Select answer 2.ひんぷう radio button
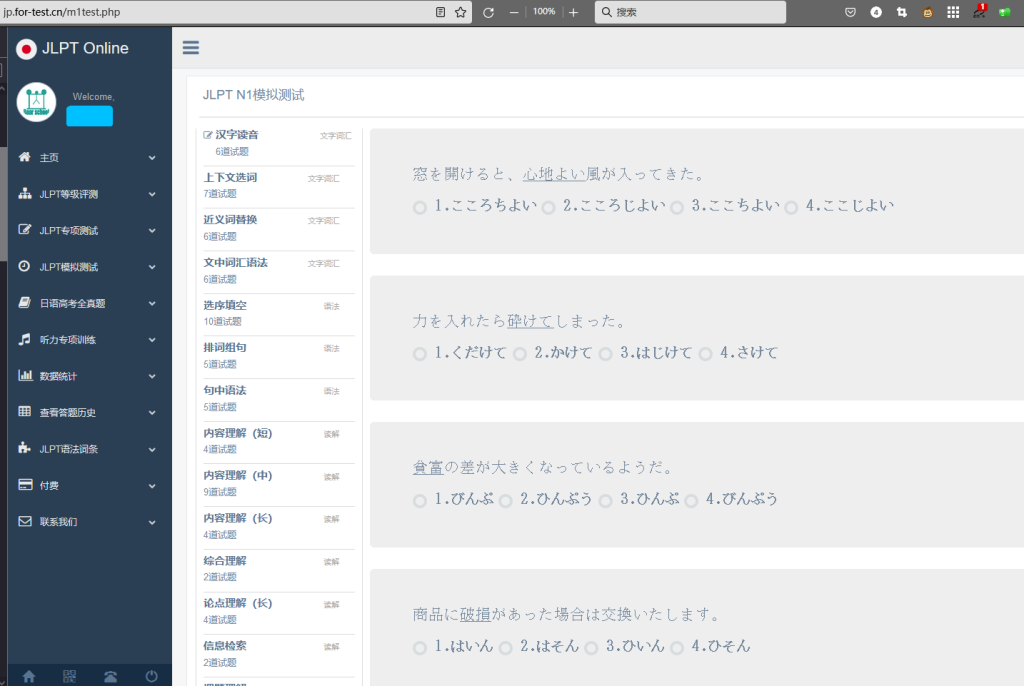 click(x=506, y=500)
